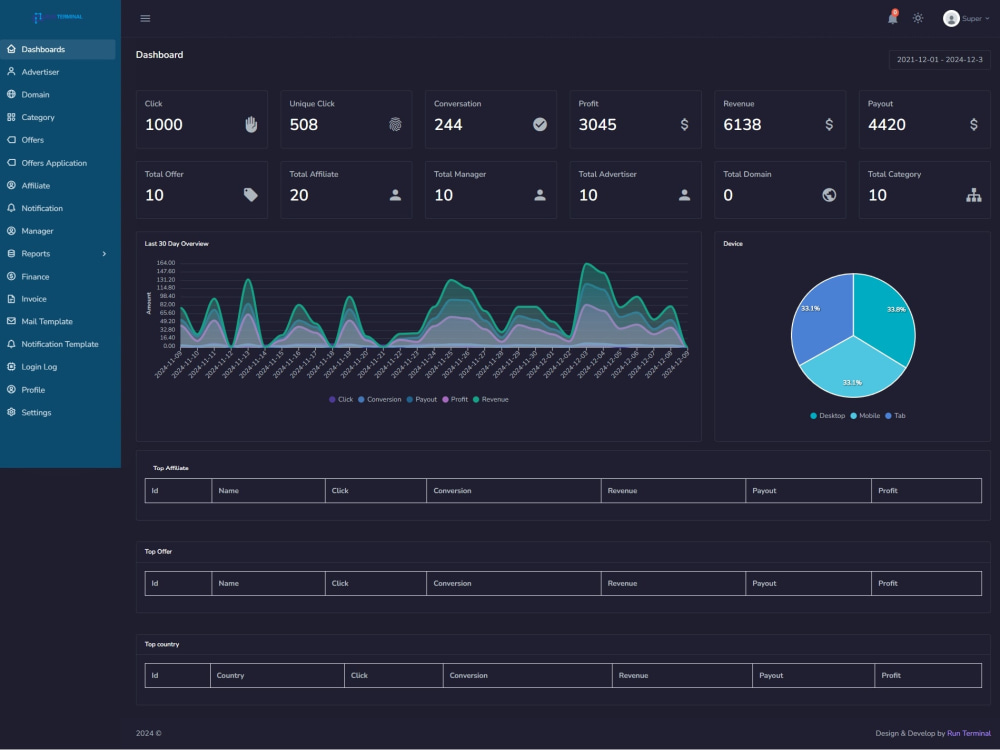Click the dollar icon on Profit card
The width and height of the screenshot is (1000, 750).
click(684, 124)
